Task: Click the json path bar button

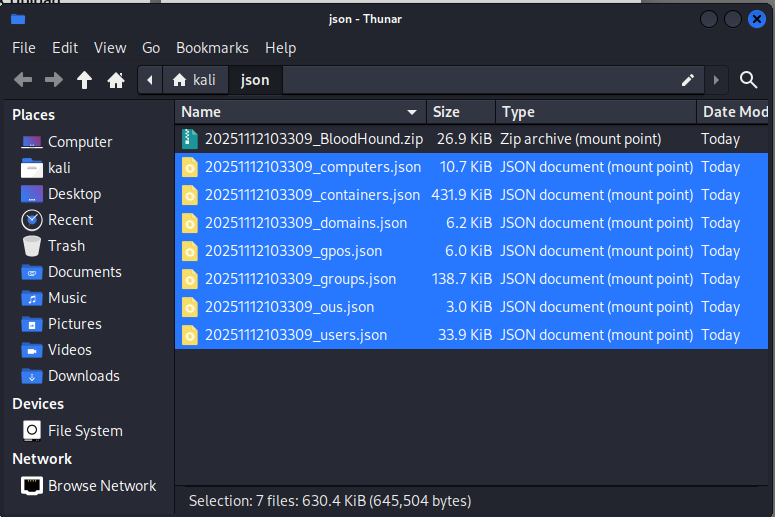Action: (x=255, y=80)
